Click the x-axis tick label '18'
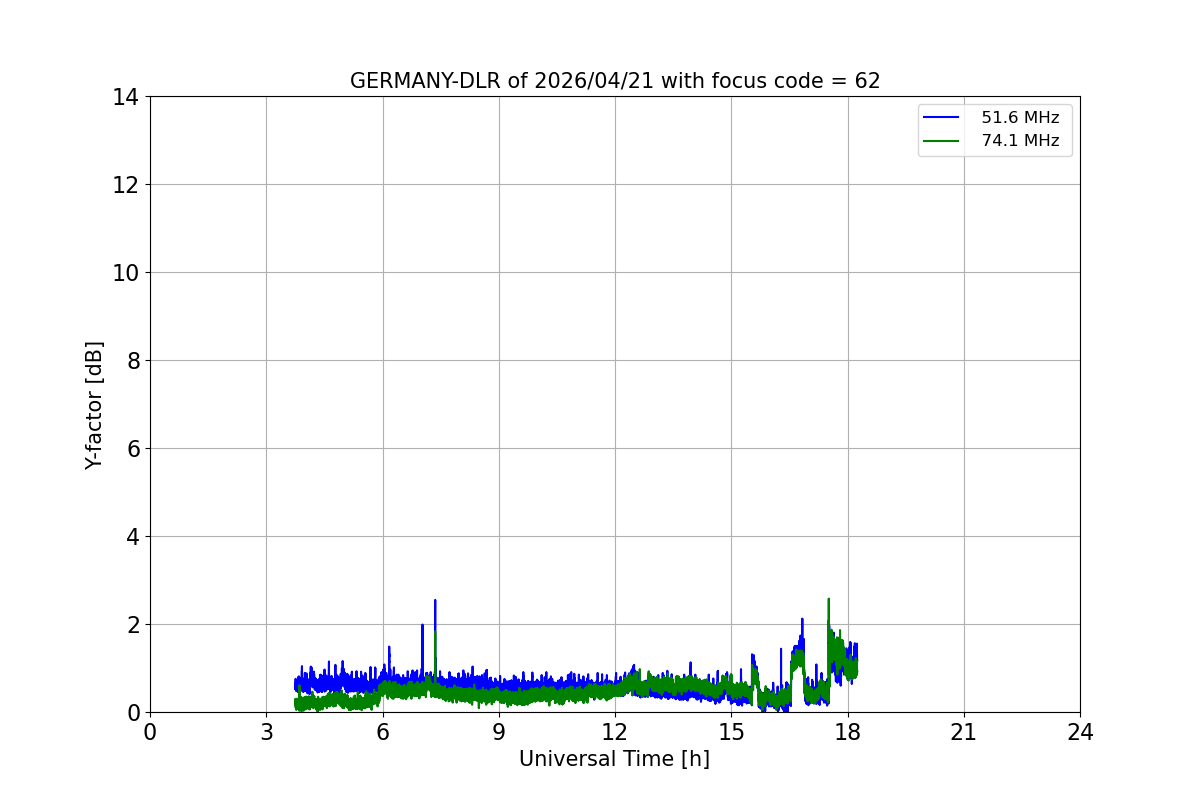The image size is (1200, 800). 848,732
